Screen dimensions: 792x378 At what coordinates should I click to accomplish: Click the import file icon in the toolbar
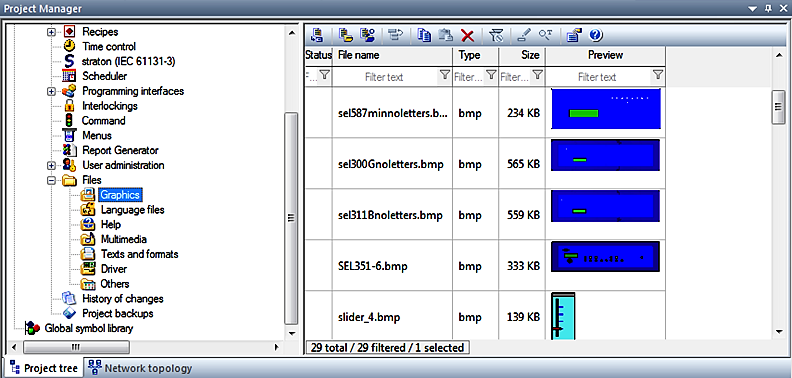318,35
